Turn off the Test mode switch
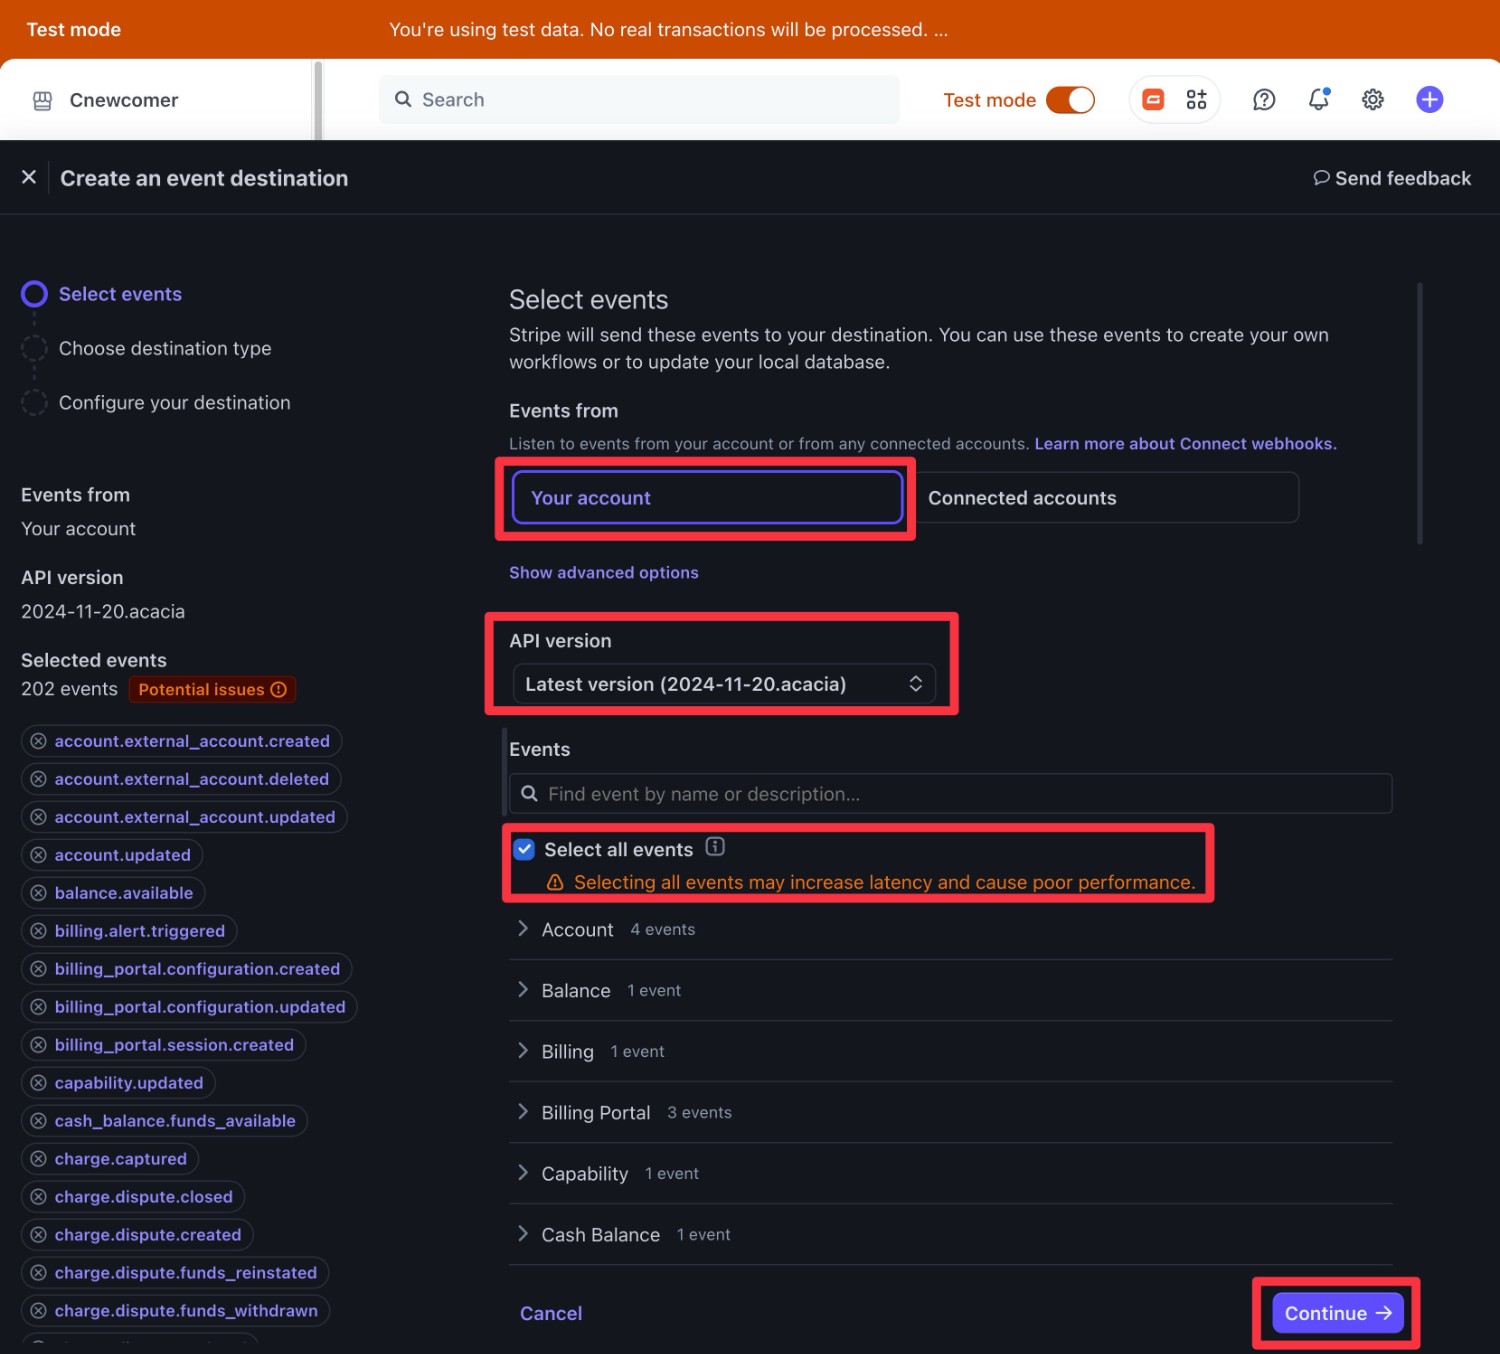Image resolution: width=1500 pixels, height=1354 pixels. coord(1070,100)
